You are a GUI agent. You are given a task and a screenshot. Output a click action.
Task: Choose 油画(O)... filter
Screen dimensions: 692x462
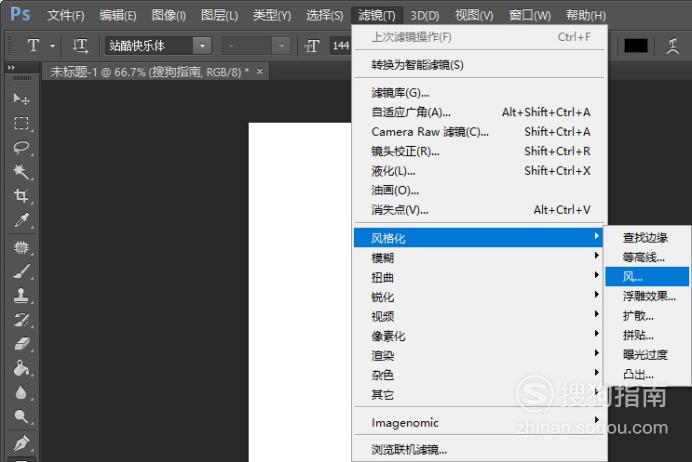480,190
